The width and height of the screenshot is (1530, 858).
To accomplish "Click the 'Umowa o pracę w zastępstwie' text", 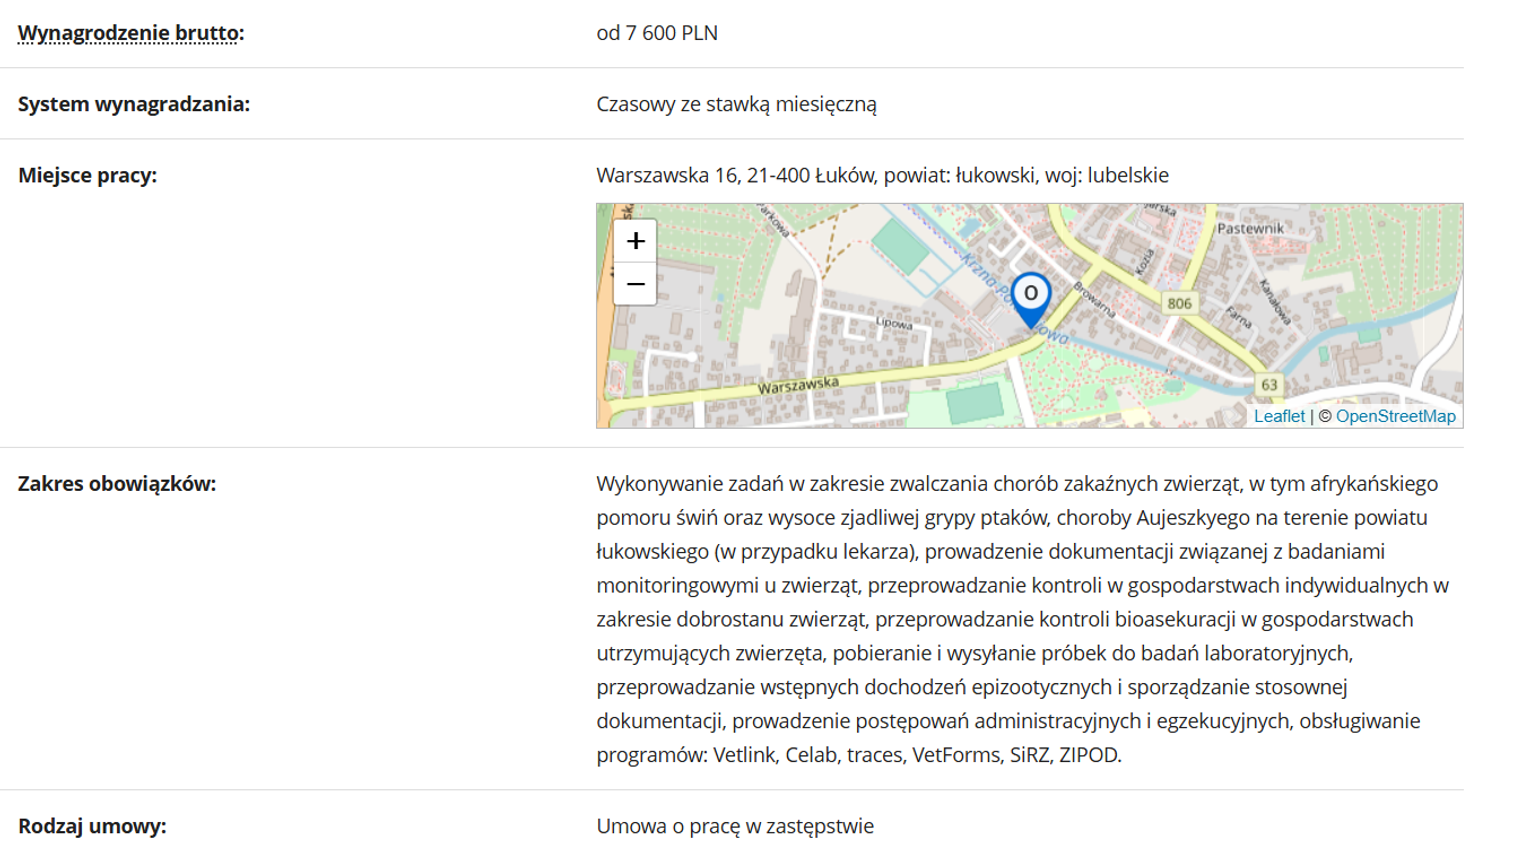I will pyautogui.click(x=735, y=826).
